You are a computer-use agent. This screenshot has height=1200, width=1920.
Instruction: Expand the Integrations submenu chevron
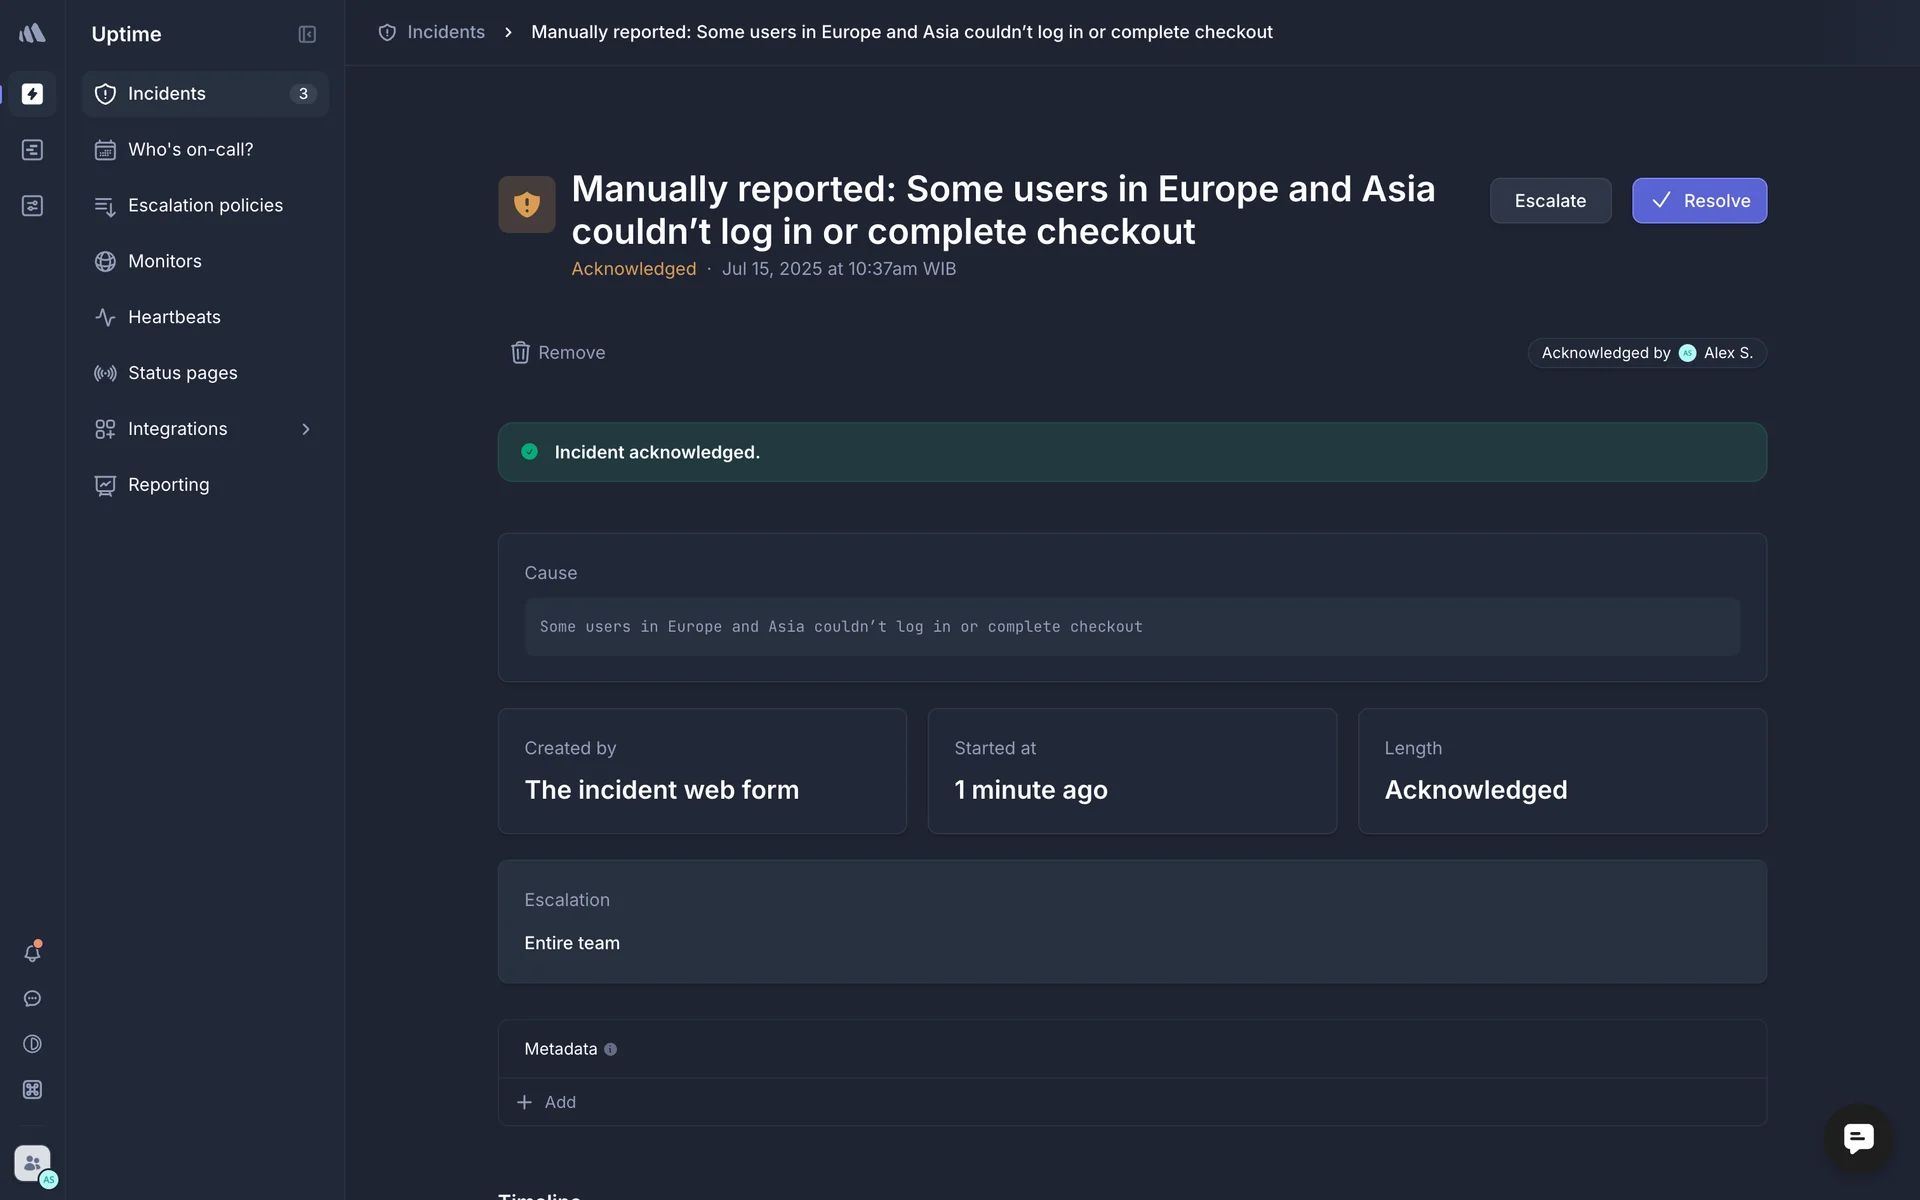coord(306,429)
